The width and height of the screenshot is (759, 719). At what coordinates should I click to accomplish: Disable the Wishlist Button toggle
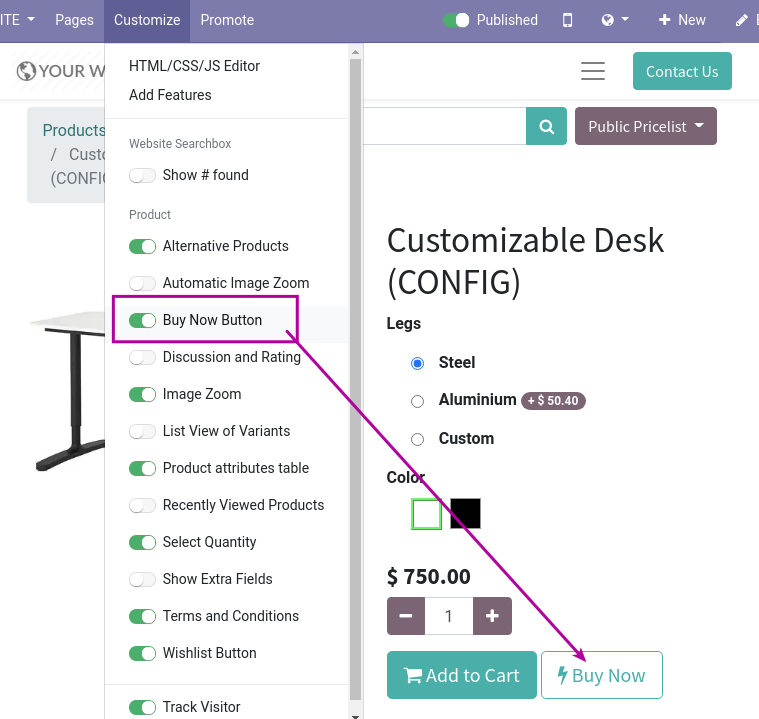coord(142,654)
